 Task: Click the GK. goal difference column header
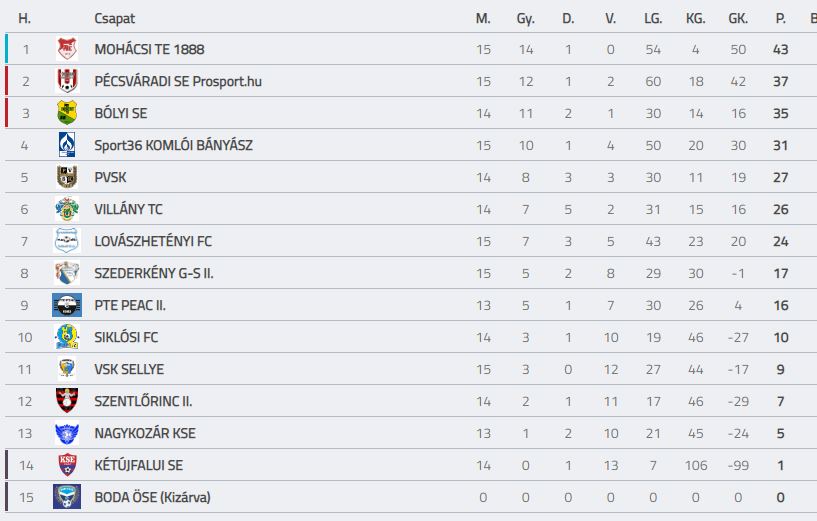tap(738, 19)
